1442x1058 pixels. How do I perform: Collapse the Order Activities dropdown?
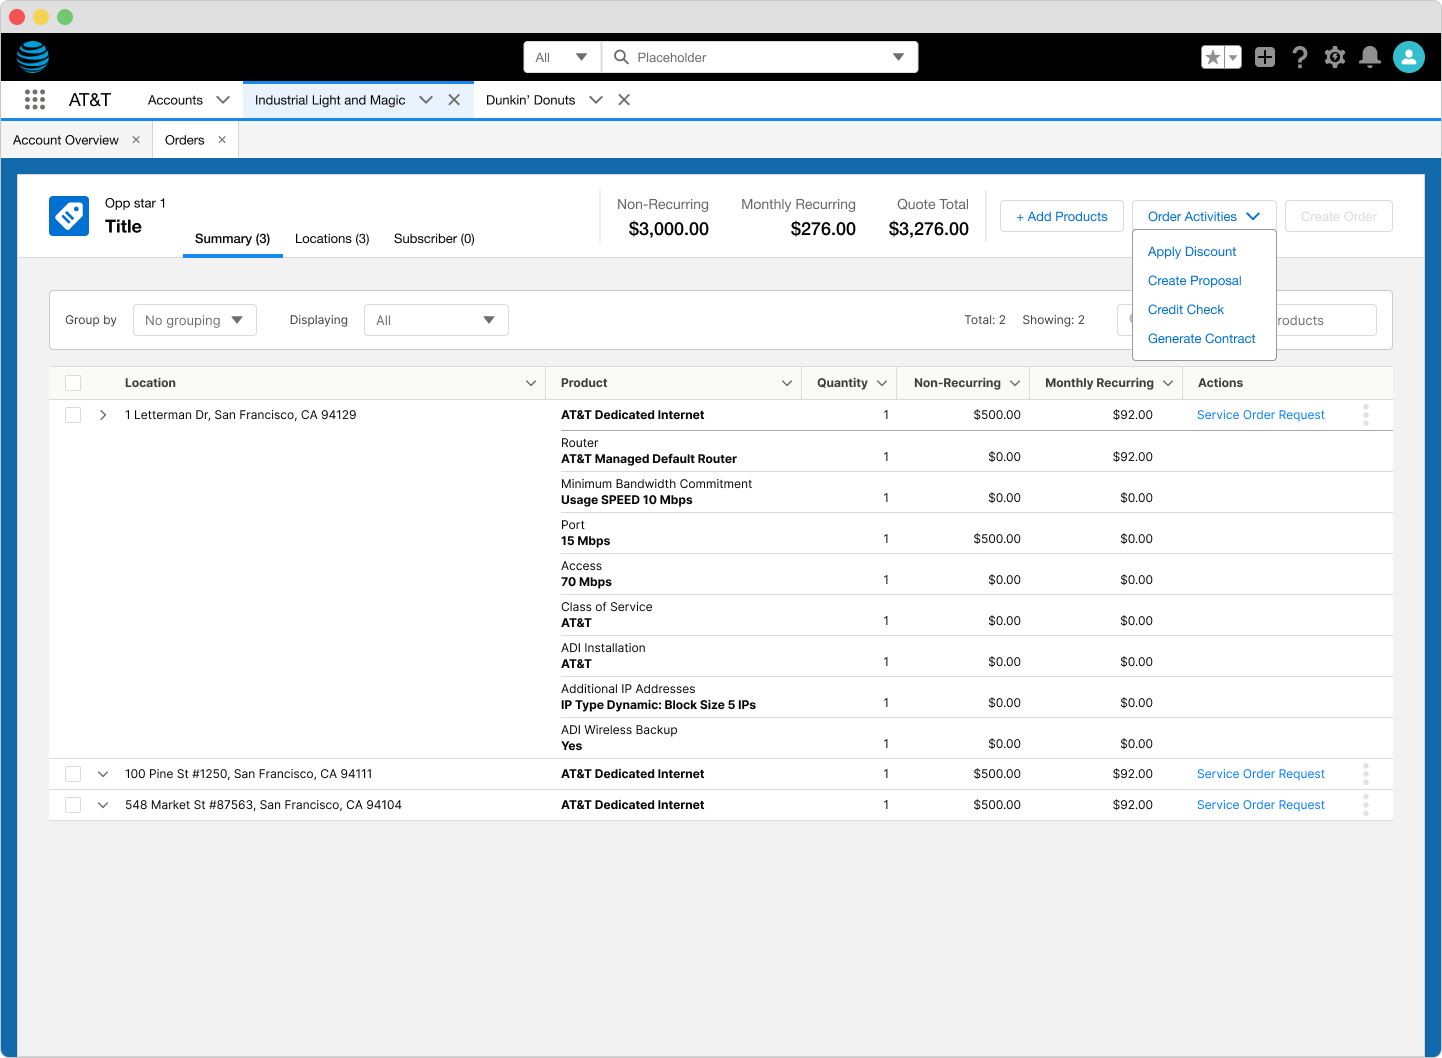[1204, 216]
